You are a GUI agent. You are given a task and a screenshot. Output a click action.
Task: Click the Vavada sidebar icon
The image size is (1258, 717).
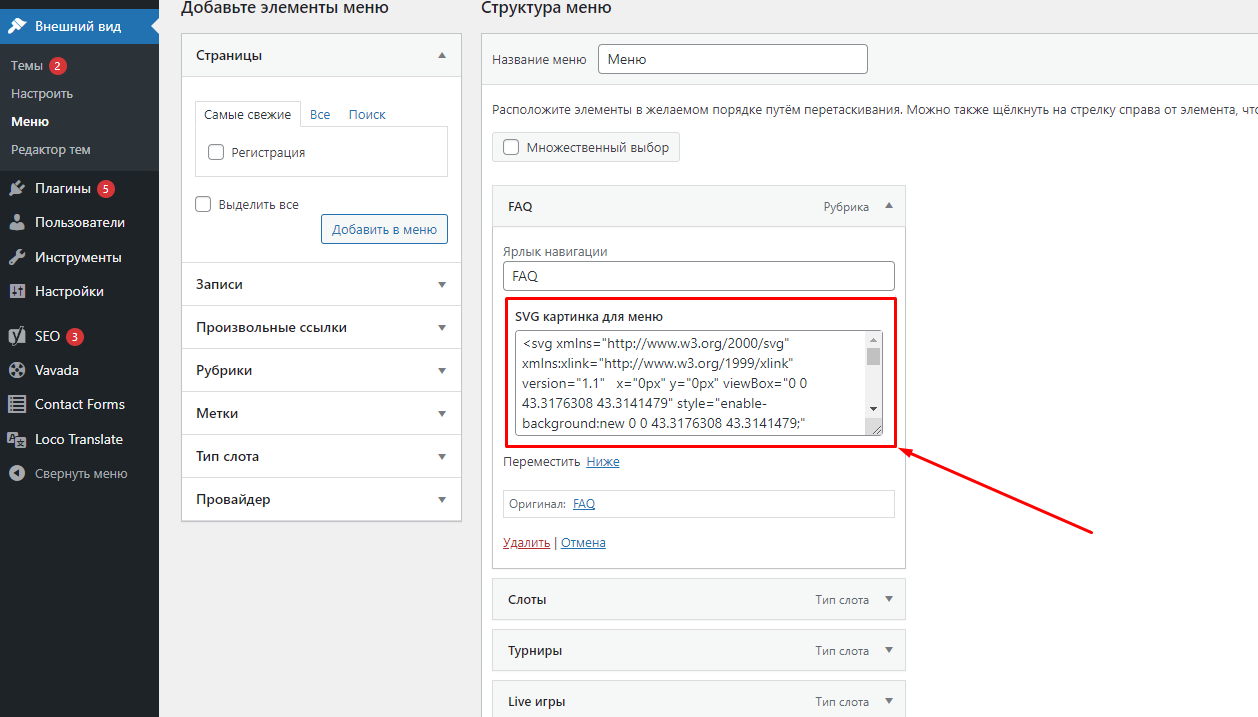tap(17, 370)
